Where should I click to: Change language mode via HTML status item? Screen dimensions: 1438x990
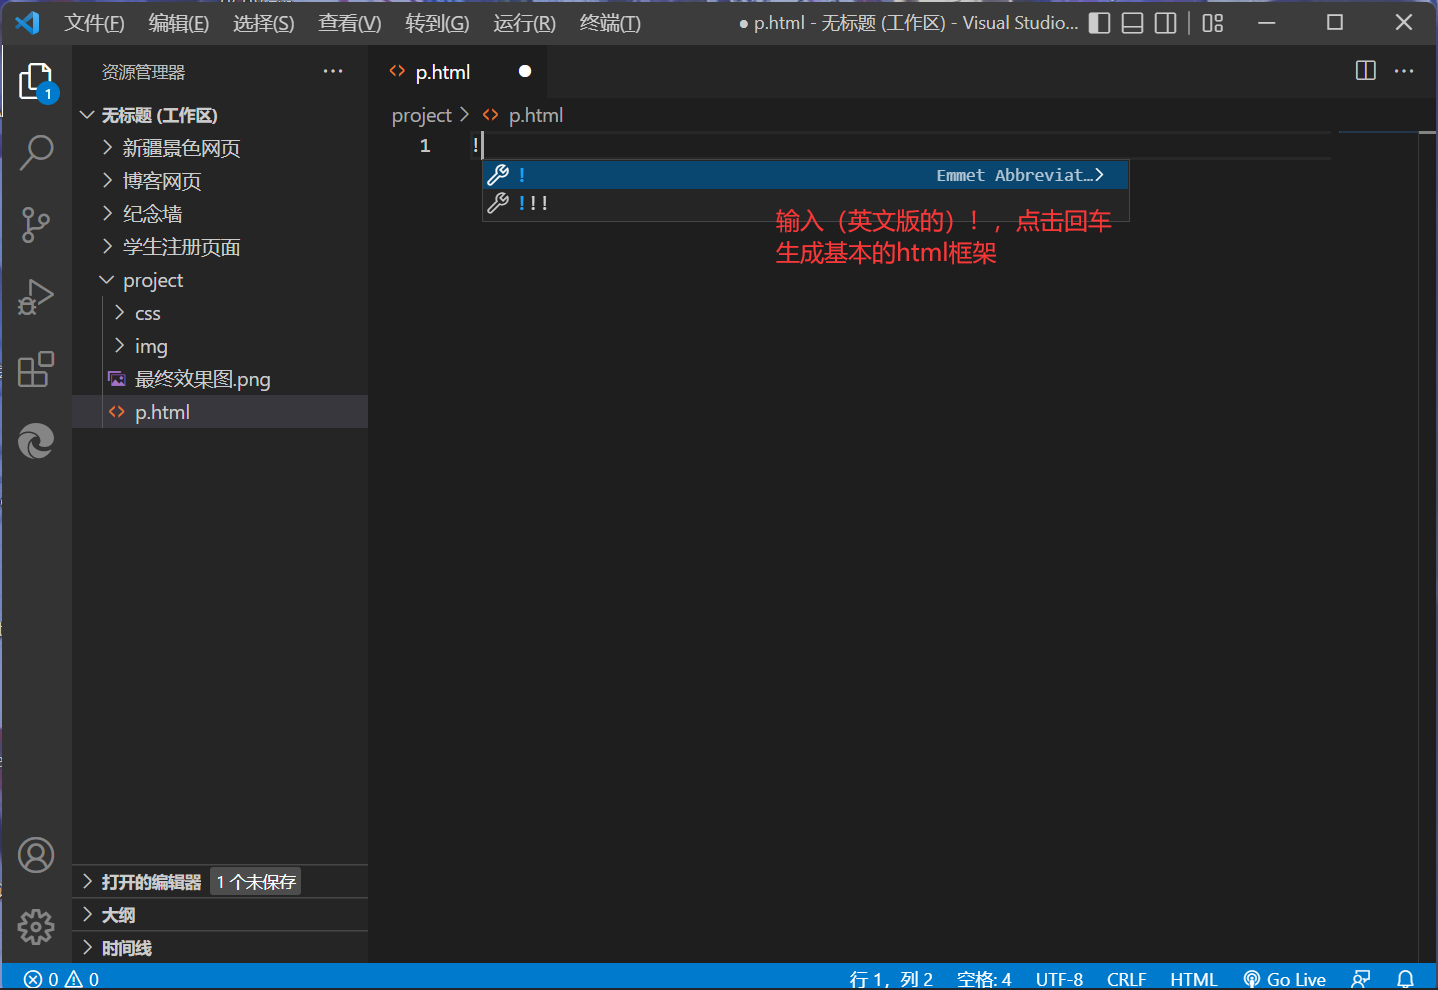(x=1194, y=979)
